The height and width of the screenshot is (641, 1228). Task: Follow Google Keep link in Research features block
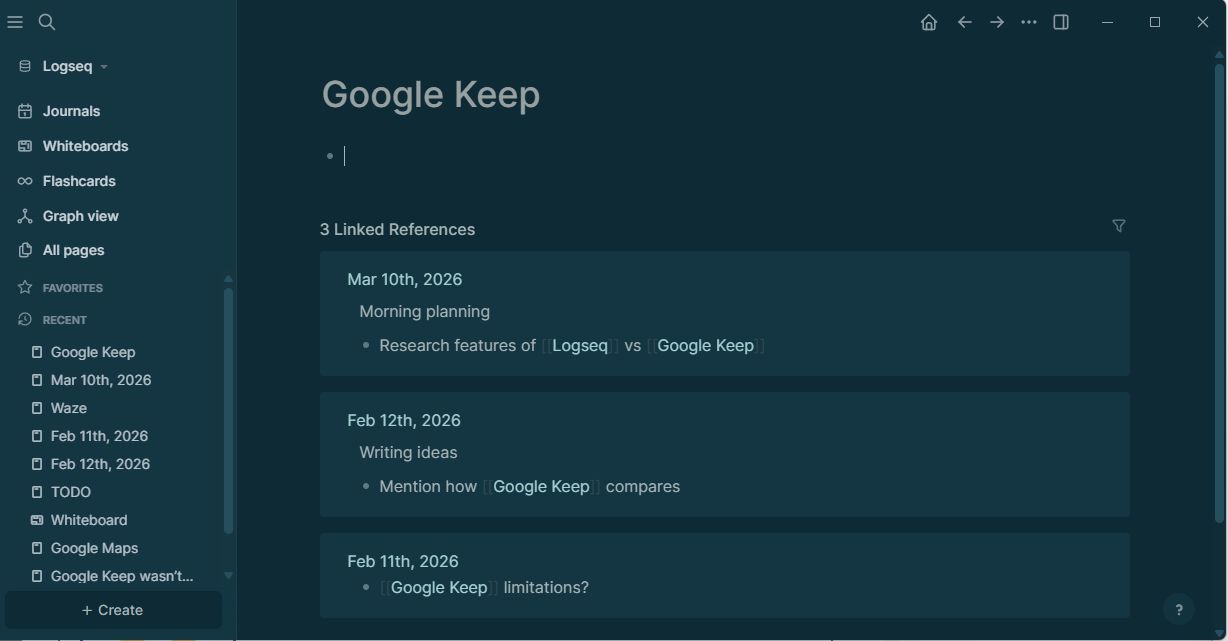pos(705,345)
